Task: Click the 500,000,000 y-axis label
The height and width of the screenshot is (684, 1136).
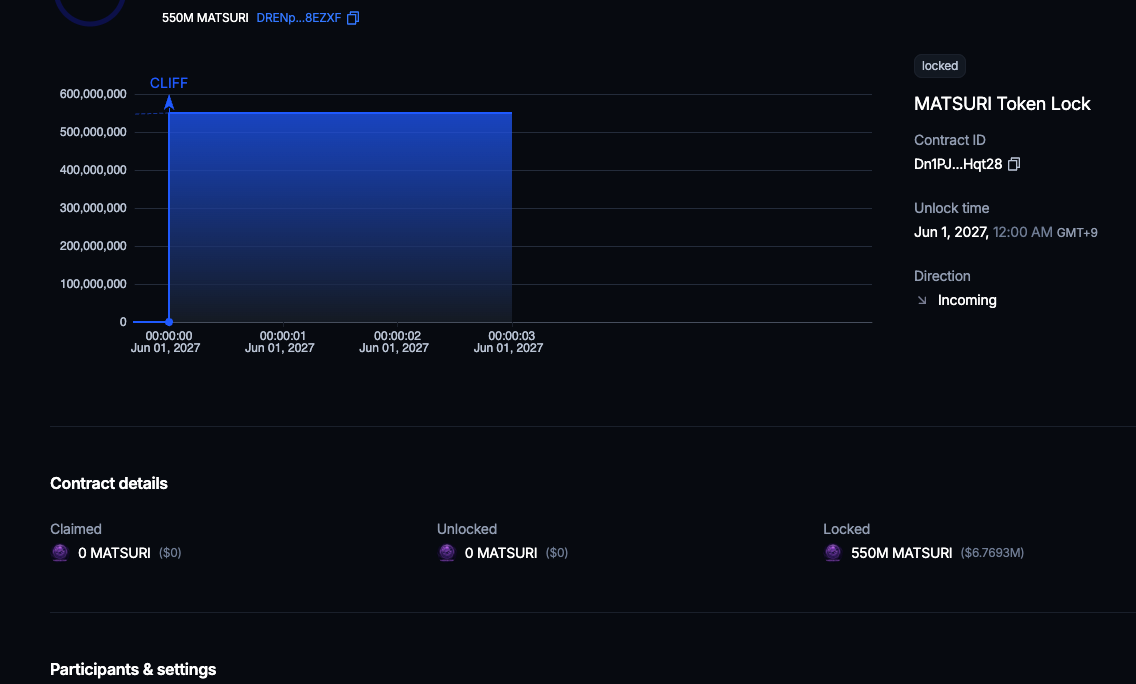Action: [x=93, y=132]
